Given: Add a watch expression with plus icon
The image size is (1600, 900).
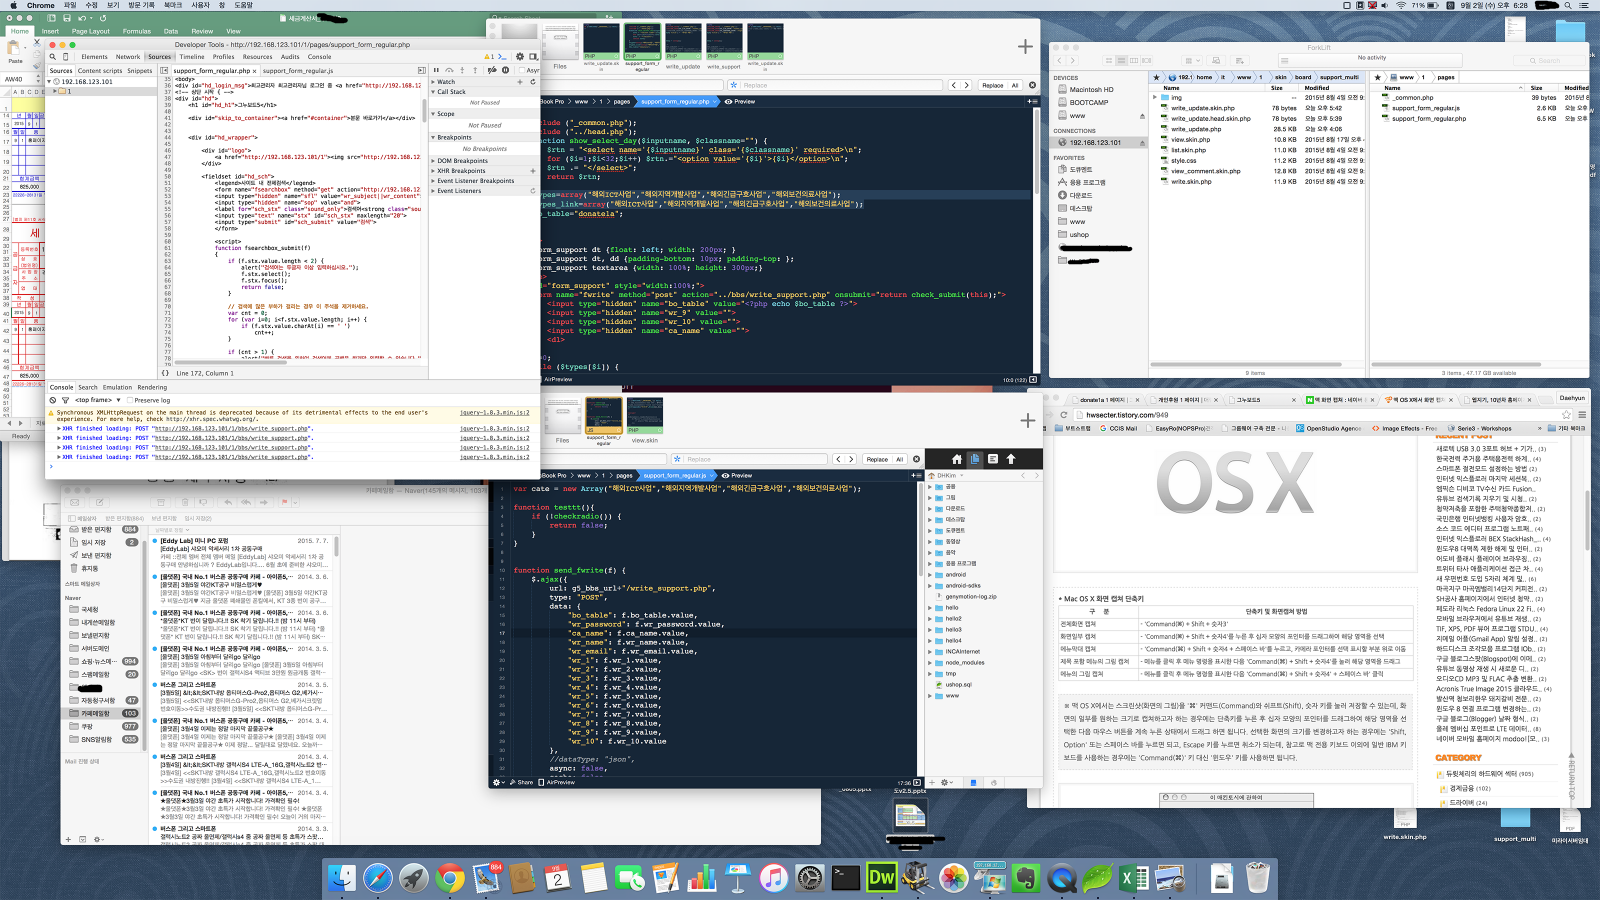Looking at the screenshot, I should pyautogui.click(x=520, y=82).
